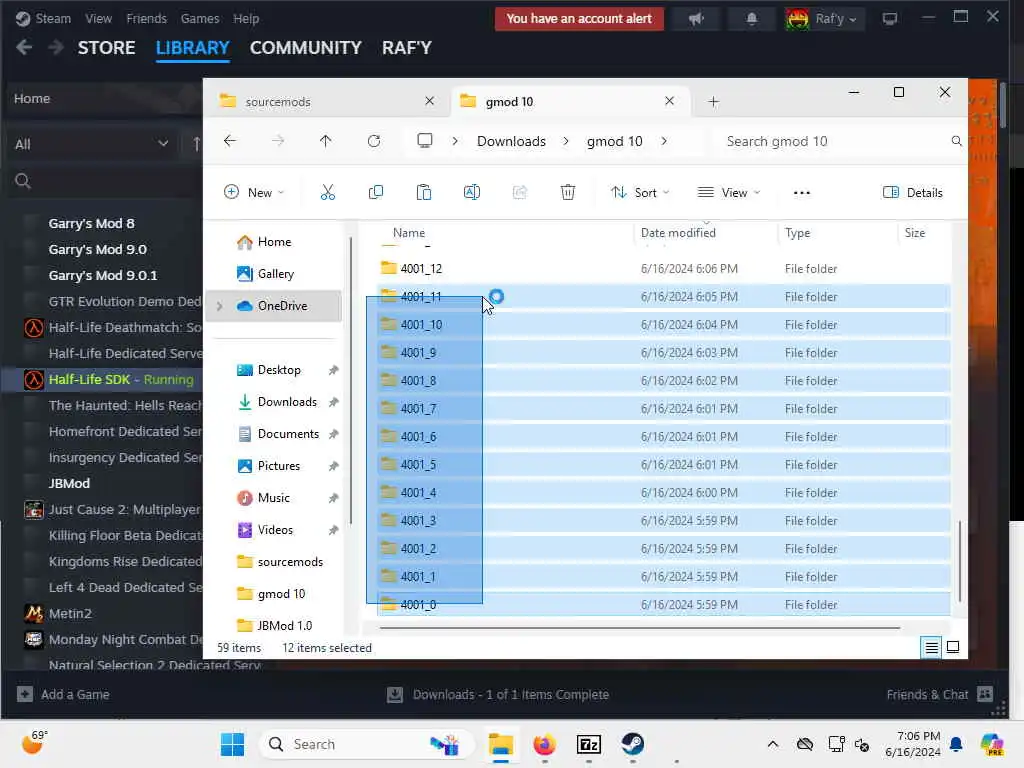Refresh the gmod 10 folder
This screenshot has width=1024, height=768.
click(x=374, y=141)
